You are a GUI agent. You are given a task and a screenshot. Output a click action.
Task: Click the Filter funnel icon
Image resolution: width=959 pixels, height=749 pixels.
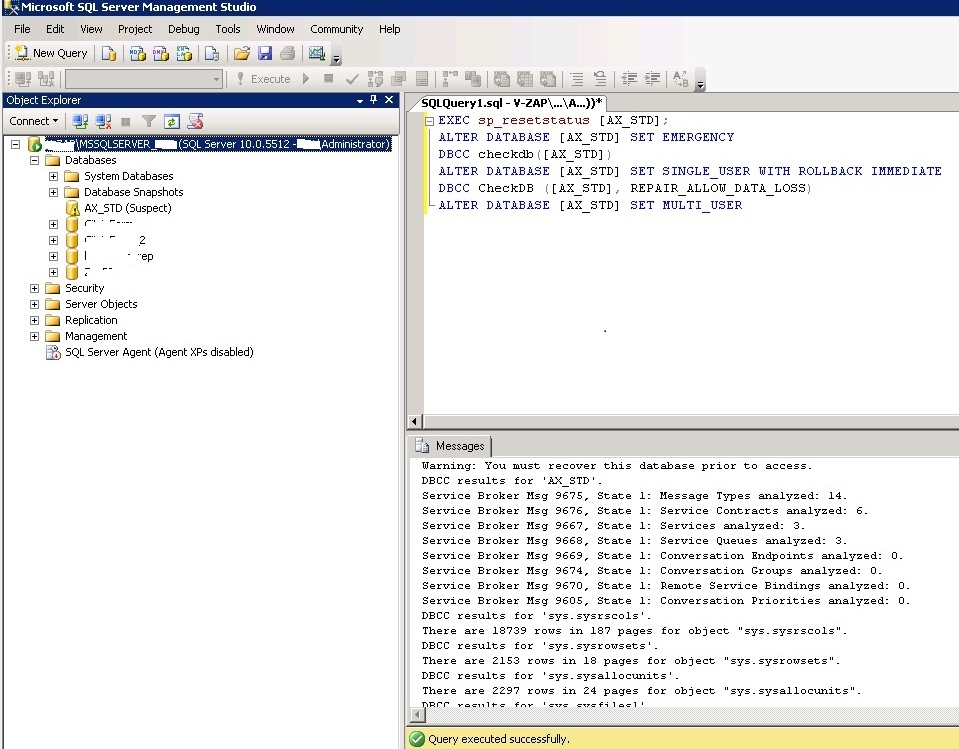(149, 121)
